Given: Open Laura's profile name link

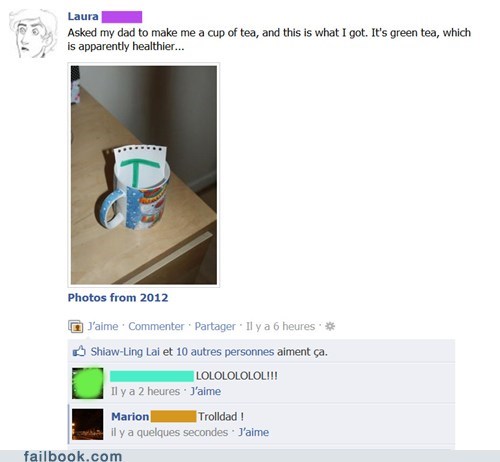Looking at the screenshot, I should coord(83,16).
